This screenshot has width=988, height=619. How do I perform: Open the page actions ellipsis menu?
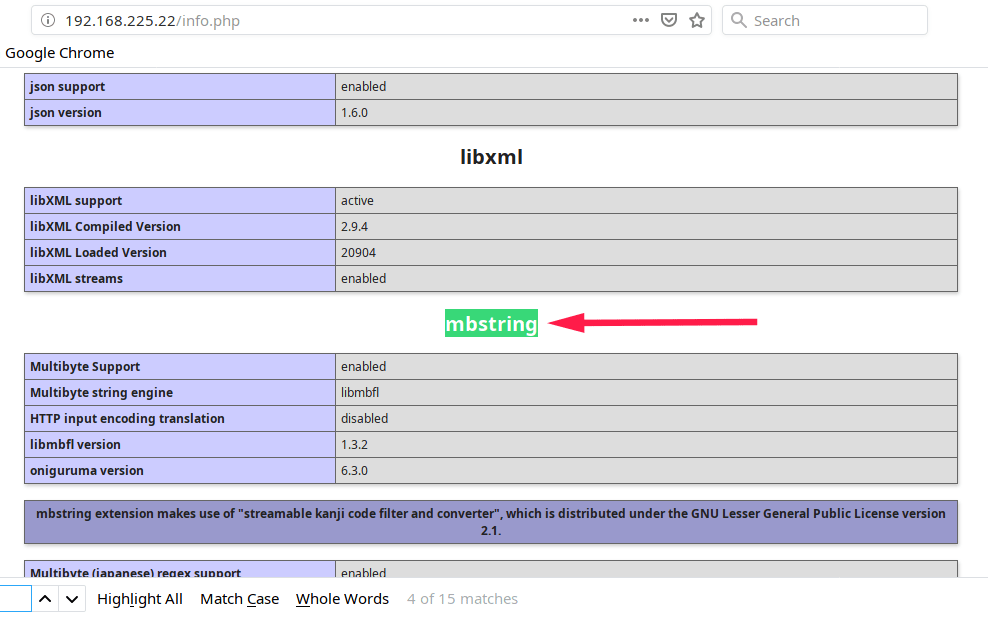point(641,21)
